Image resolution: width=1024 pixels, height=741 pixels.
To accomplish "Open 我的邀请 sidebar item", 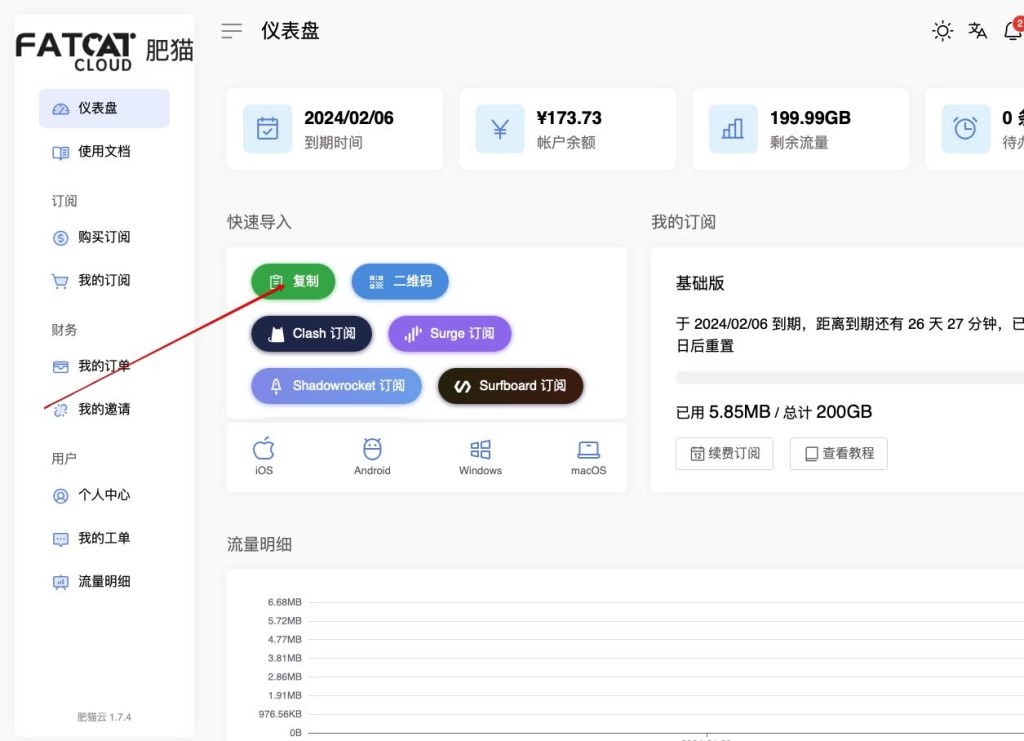I will coord(104,409).
